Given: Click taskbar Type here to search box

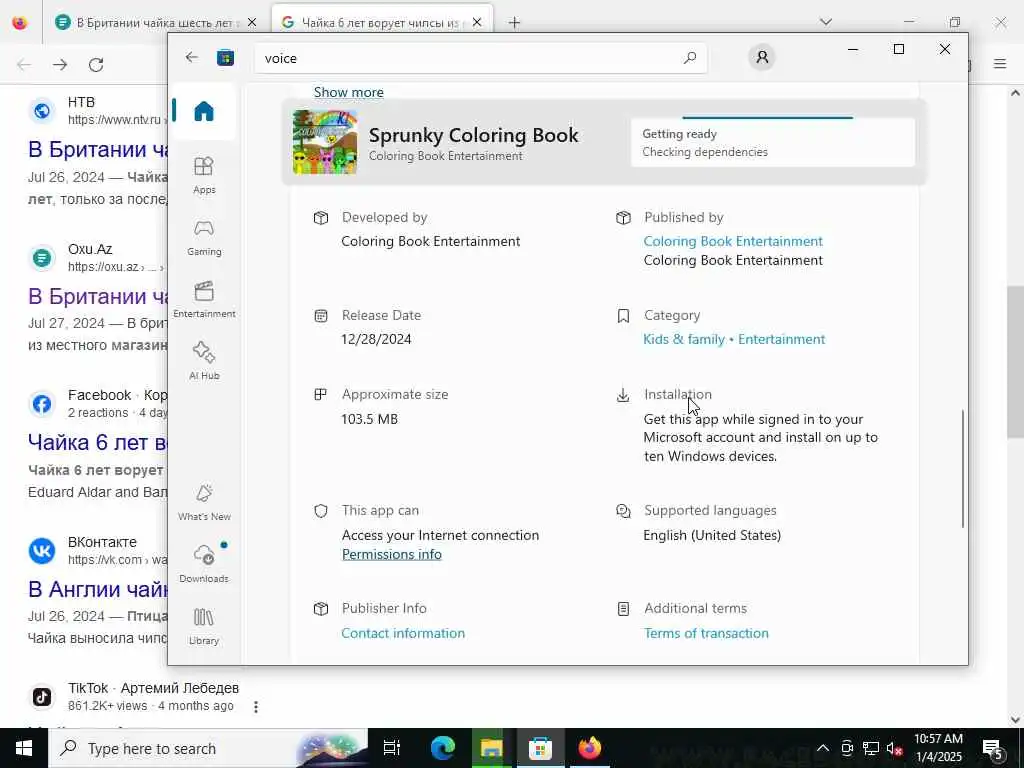Looking at the screenshot, I should point(208,748).
